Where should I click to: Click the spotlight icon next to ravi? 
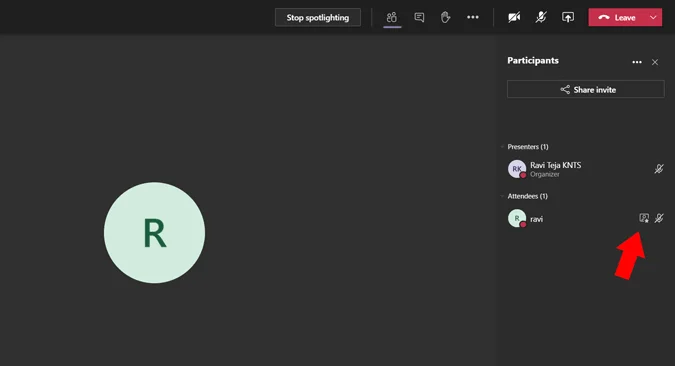(x=644, y=218)
